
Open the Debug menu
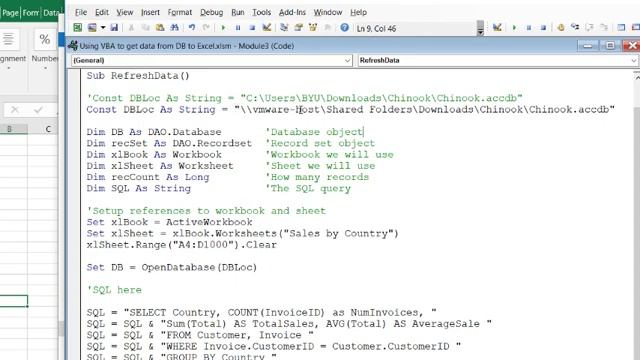211,12
